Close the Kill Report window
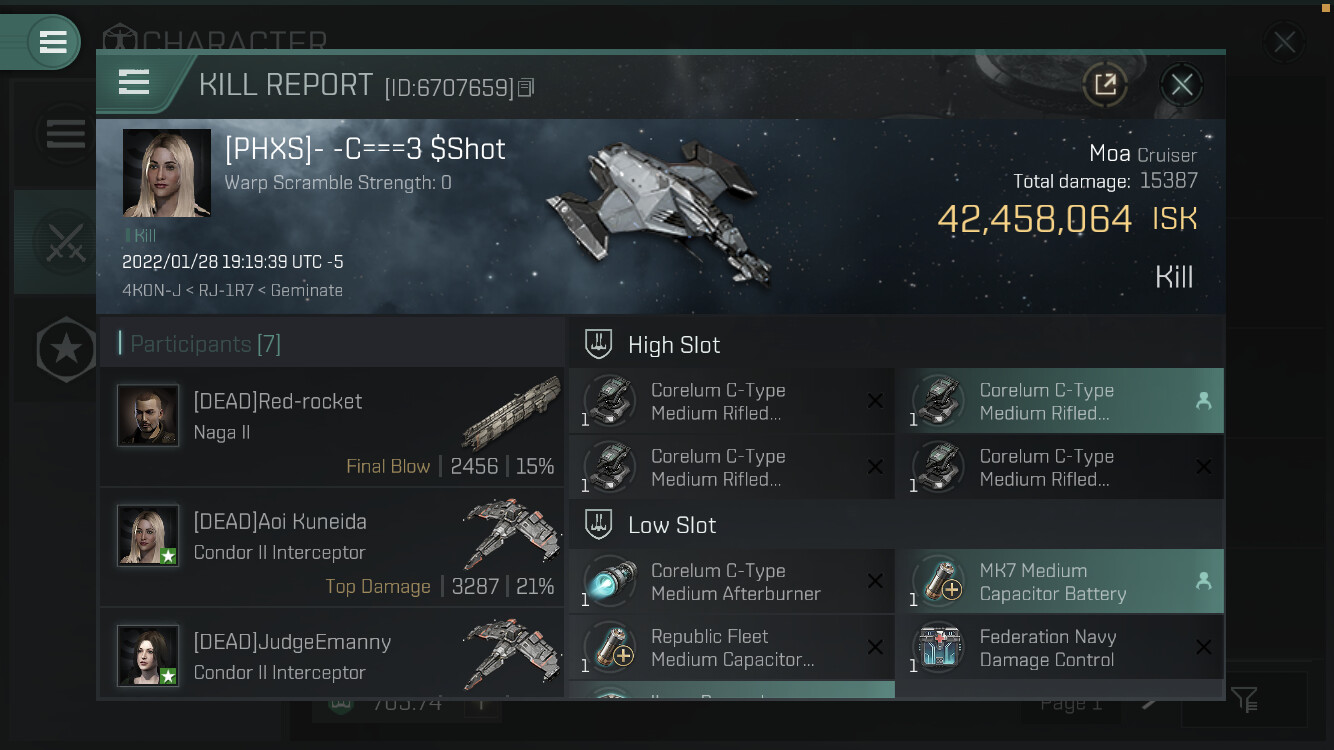 coord(1181,85)
